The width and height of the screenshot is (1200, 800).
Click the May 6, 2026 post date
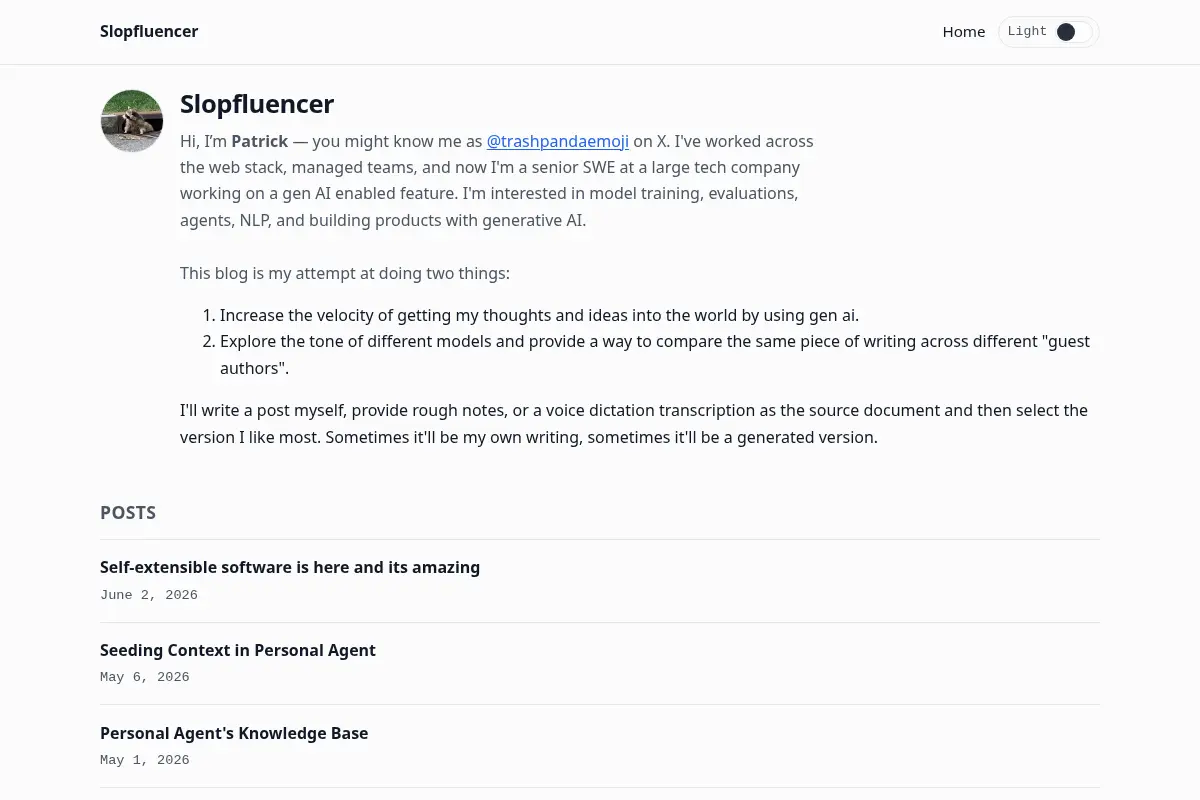tap(145, 677)
